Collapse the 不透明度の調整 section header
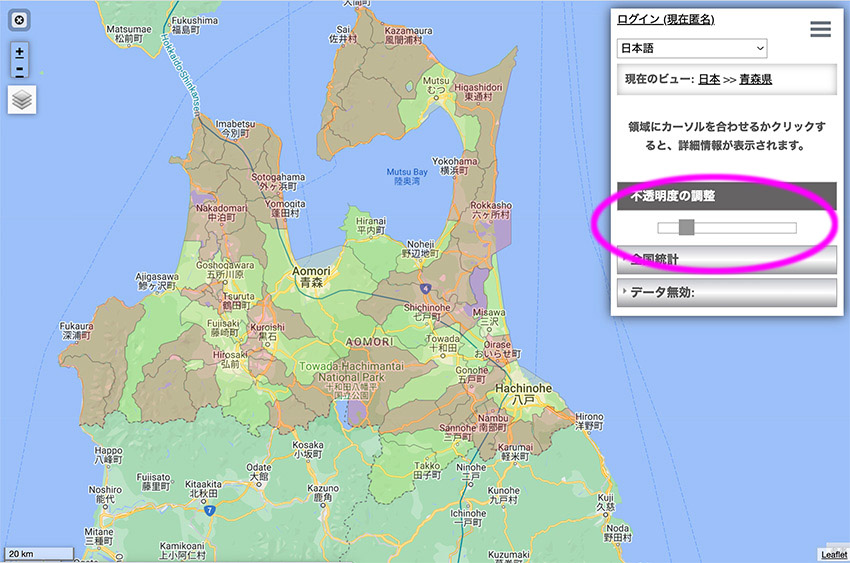Screen dimensions: 850x563 click(x=727, y=197)
